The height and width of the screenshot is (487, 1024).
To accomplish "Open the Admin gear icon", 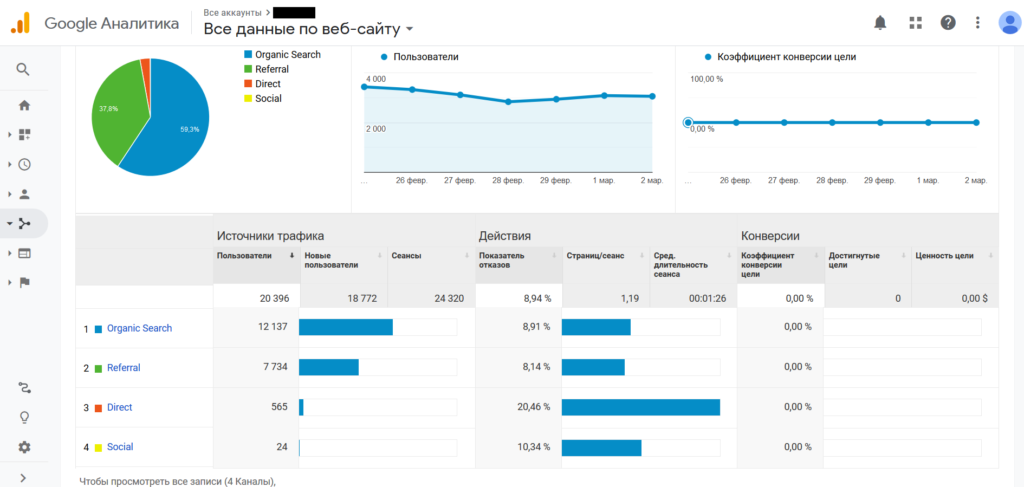I will pyautogui.click(x=24, y=447).
